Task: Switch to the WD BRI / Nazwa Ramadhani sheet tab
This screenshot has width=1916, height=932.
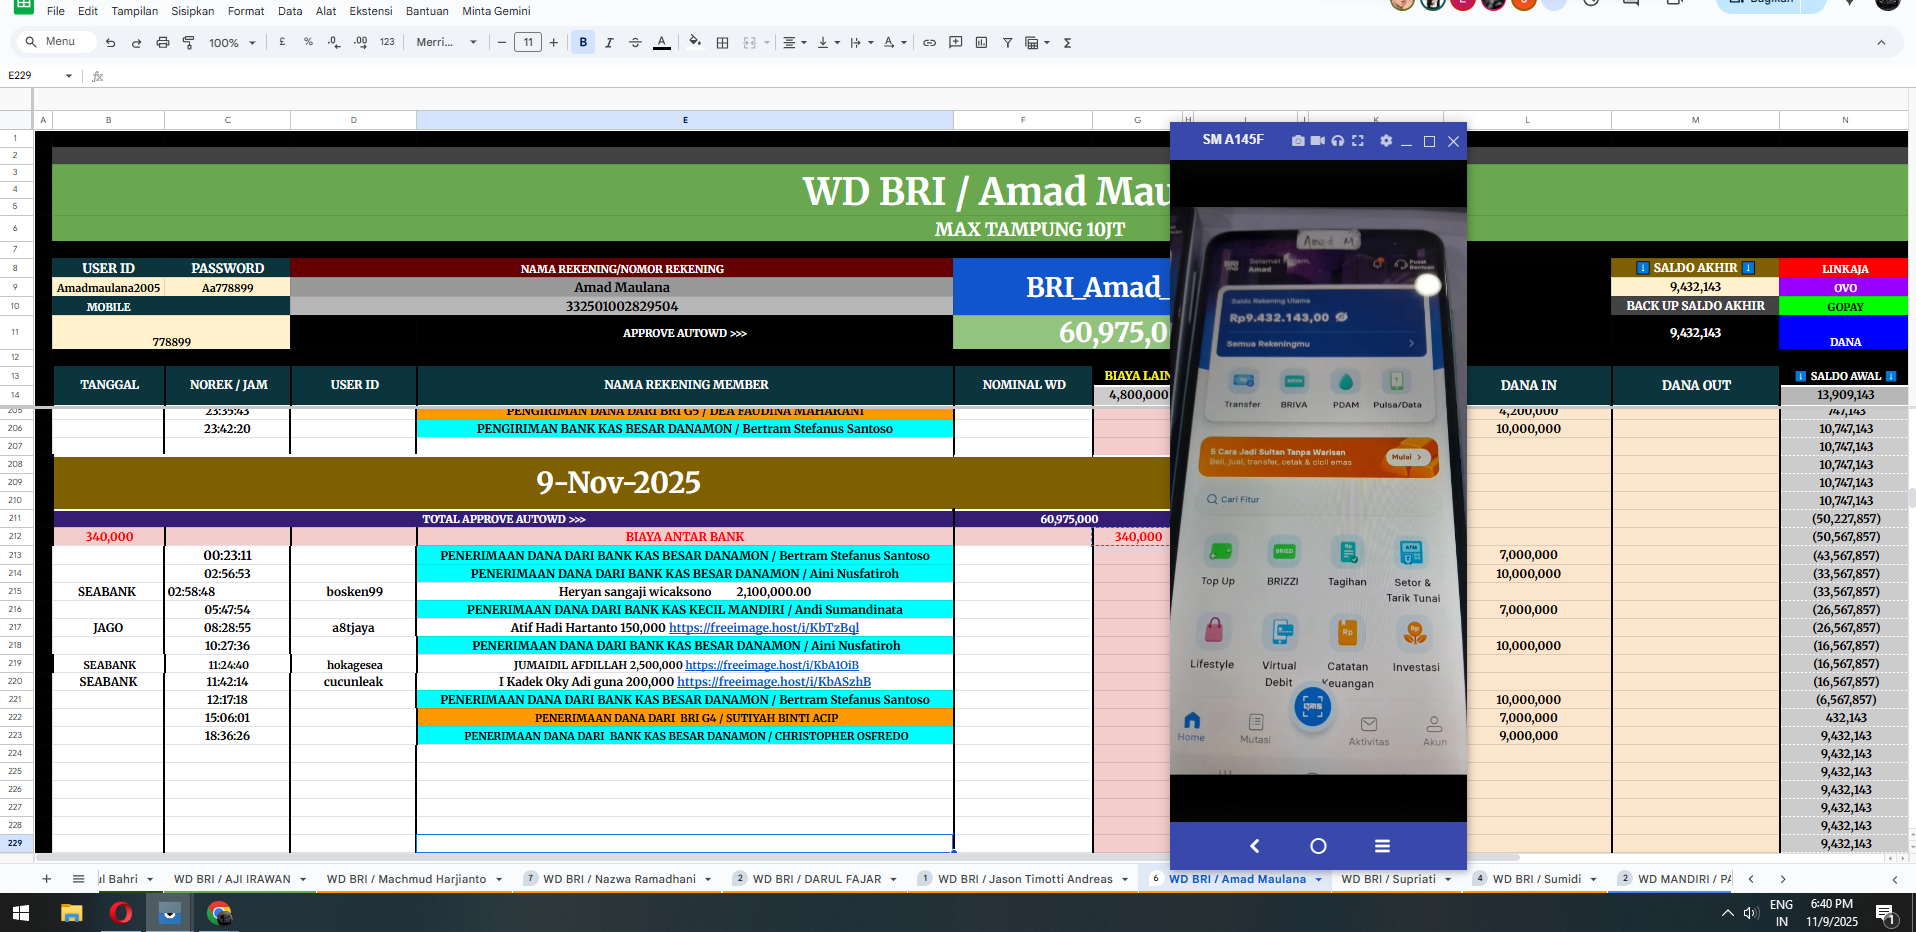Action: pyautogui.click(x=619, y=879)
